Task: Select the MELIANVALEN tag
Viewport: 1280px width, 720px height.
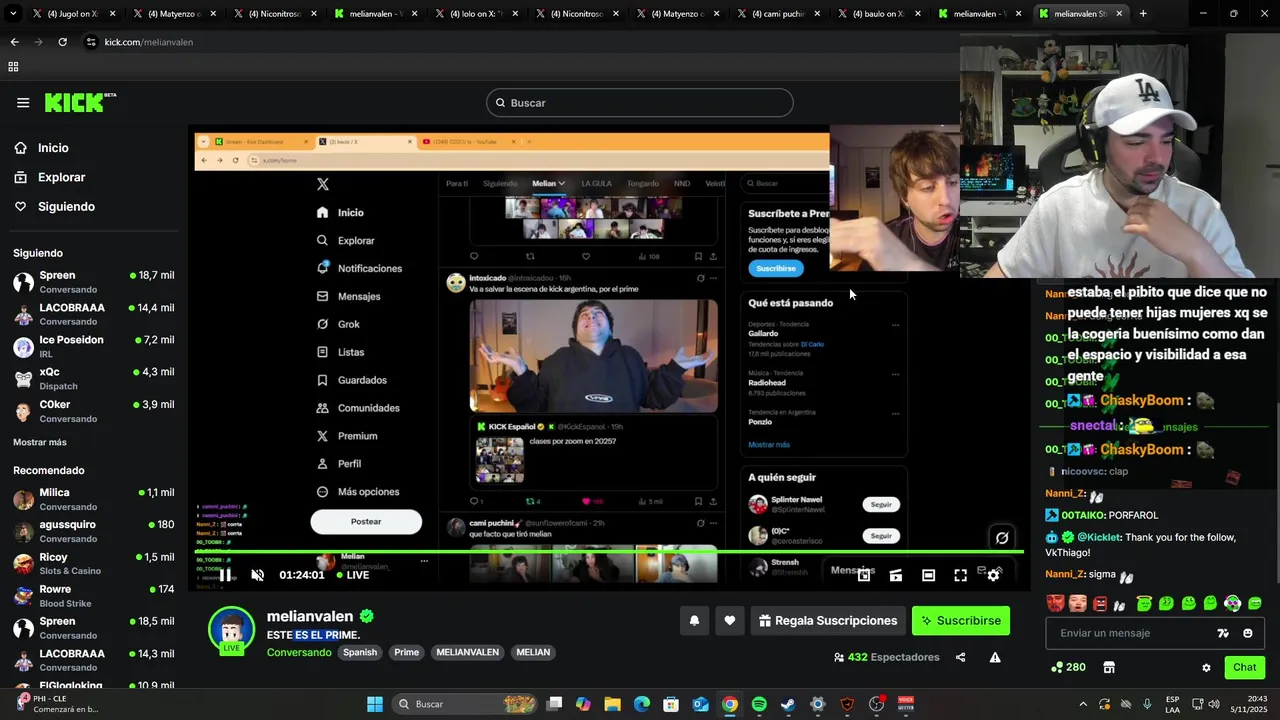Action: (467, 652)
